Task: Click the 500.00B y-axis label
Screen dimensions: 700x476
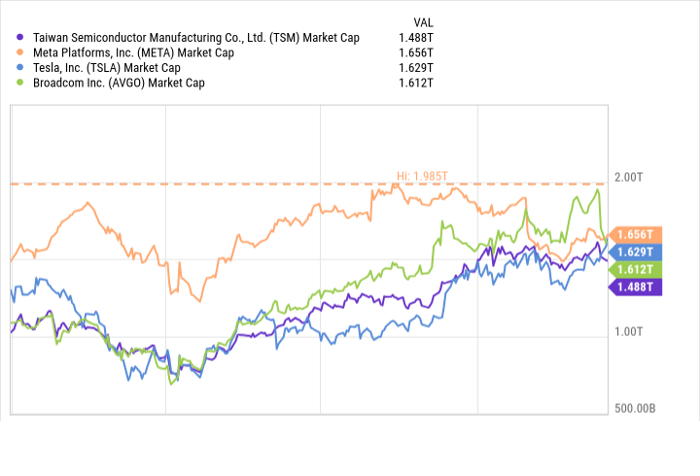Action: [633, 408]
